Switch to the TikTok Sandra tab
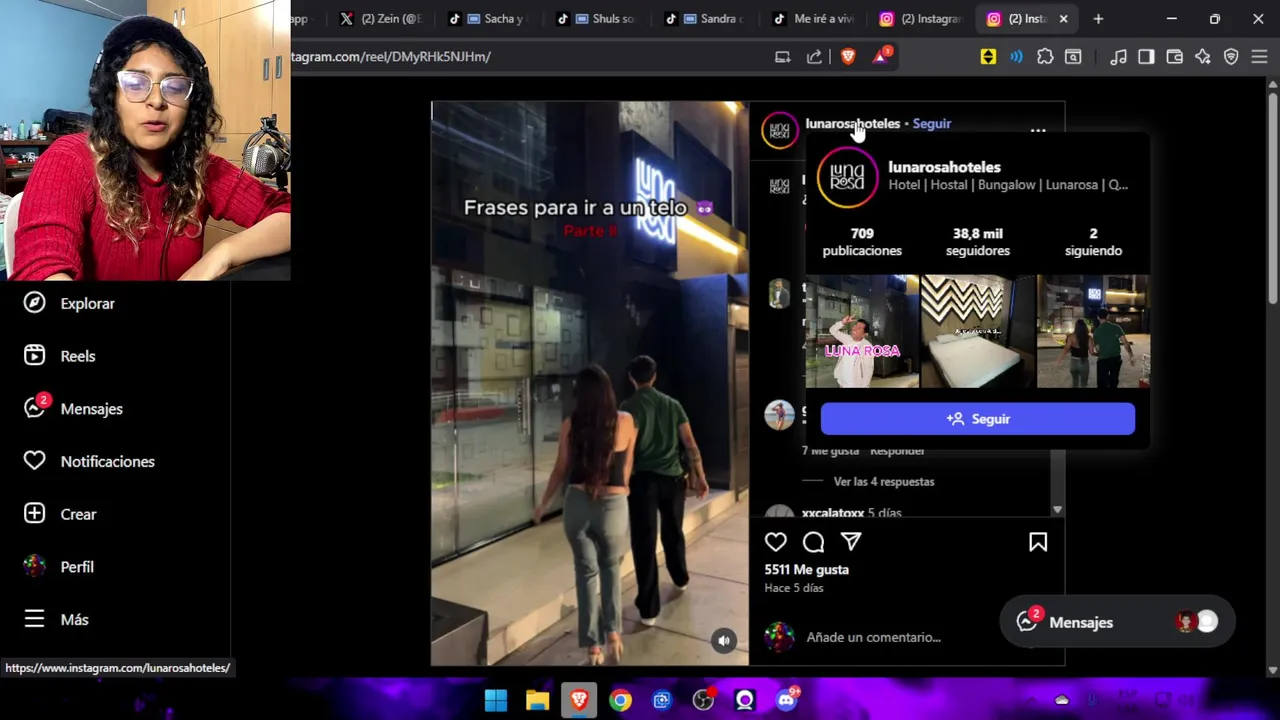1280x720 pixels. (x=705, y=19)
